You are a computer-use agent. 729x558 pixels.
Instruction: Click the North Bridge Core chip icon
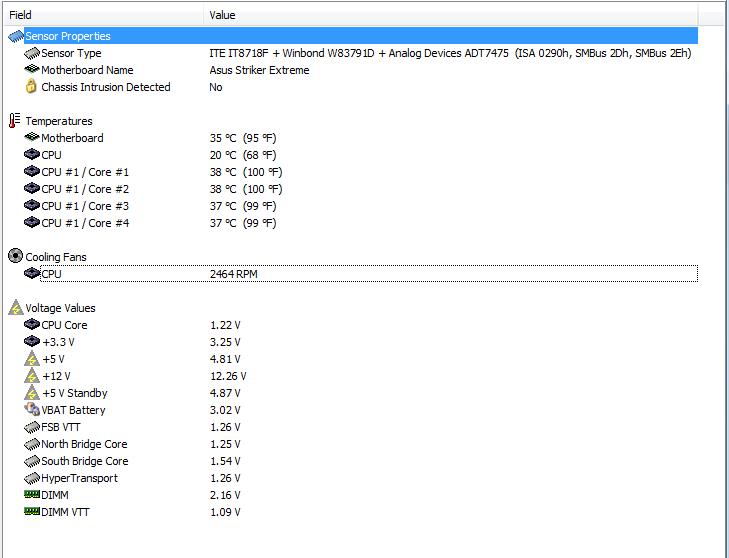[32, 444]
